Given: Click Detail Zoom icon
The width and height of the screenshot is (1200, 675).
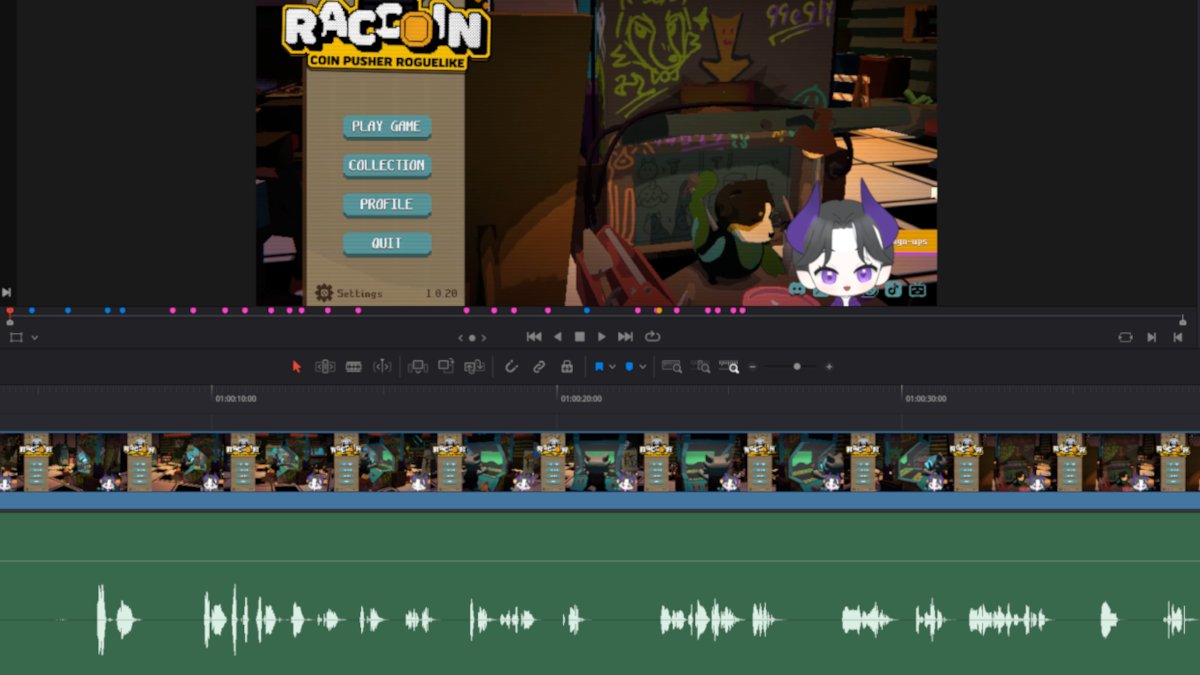Looking at the screenshot, I should (x=701, y=367).
